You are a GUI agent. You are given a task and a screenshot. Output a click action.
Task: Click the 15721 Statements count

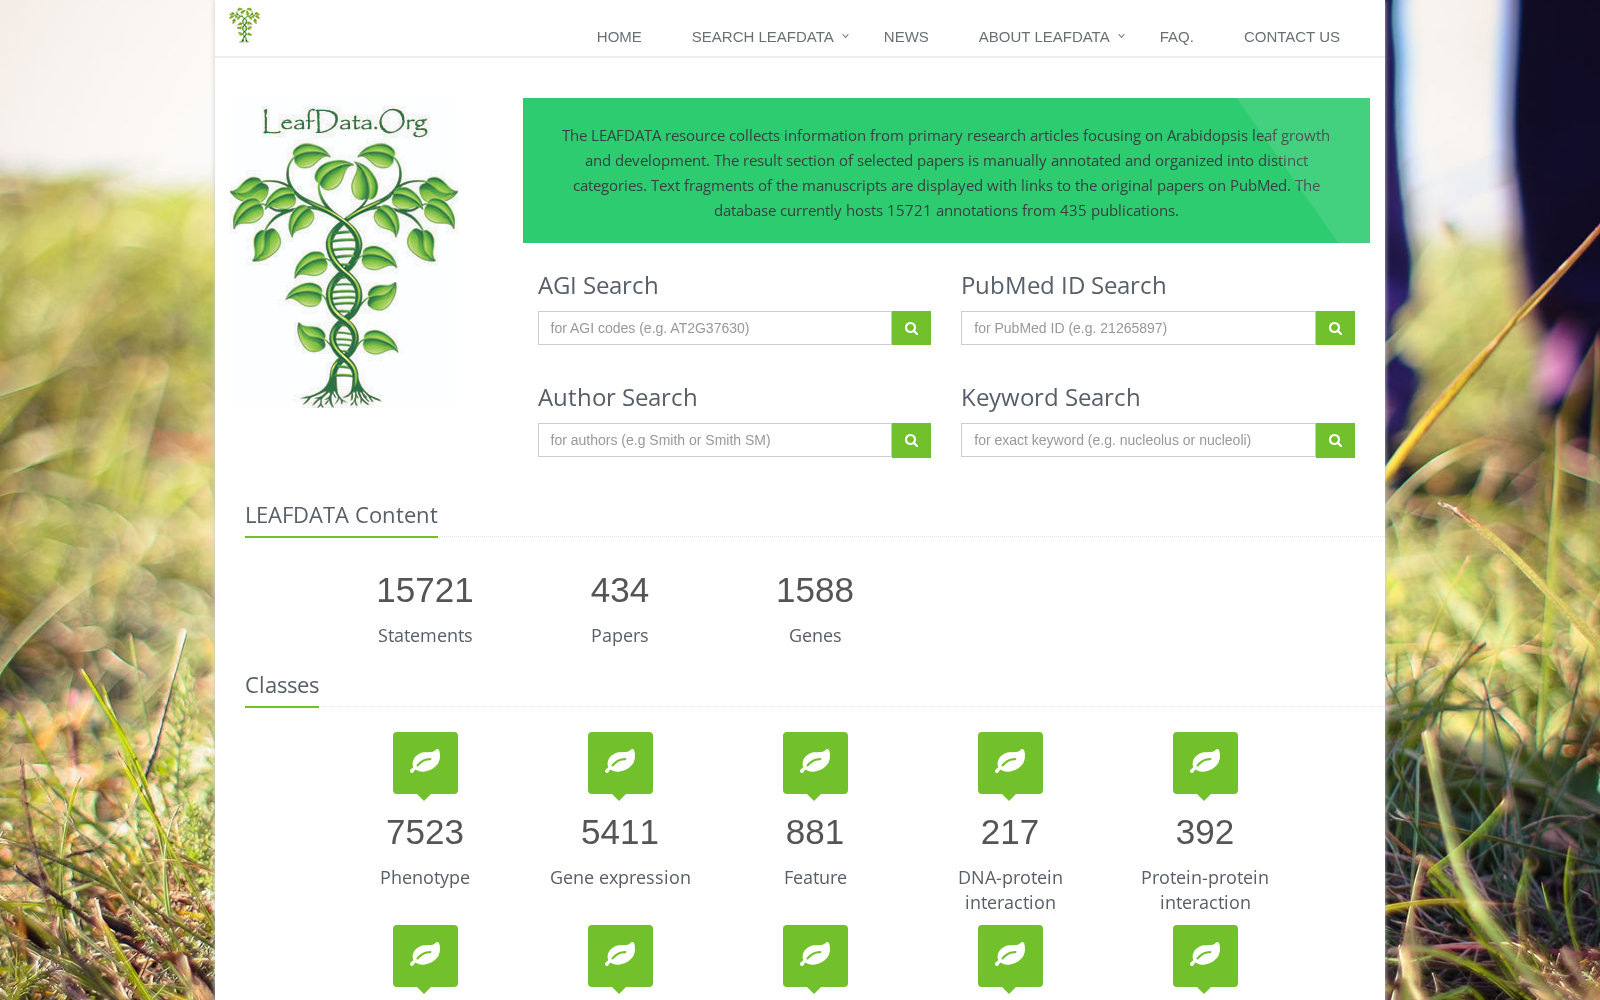425,590
